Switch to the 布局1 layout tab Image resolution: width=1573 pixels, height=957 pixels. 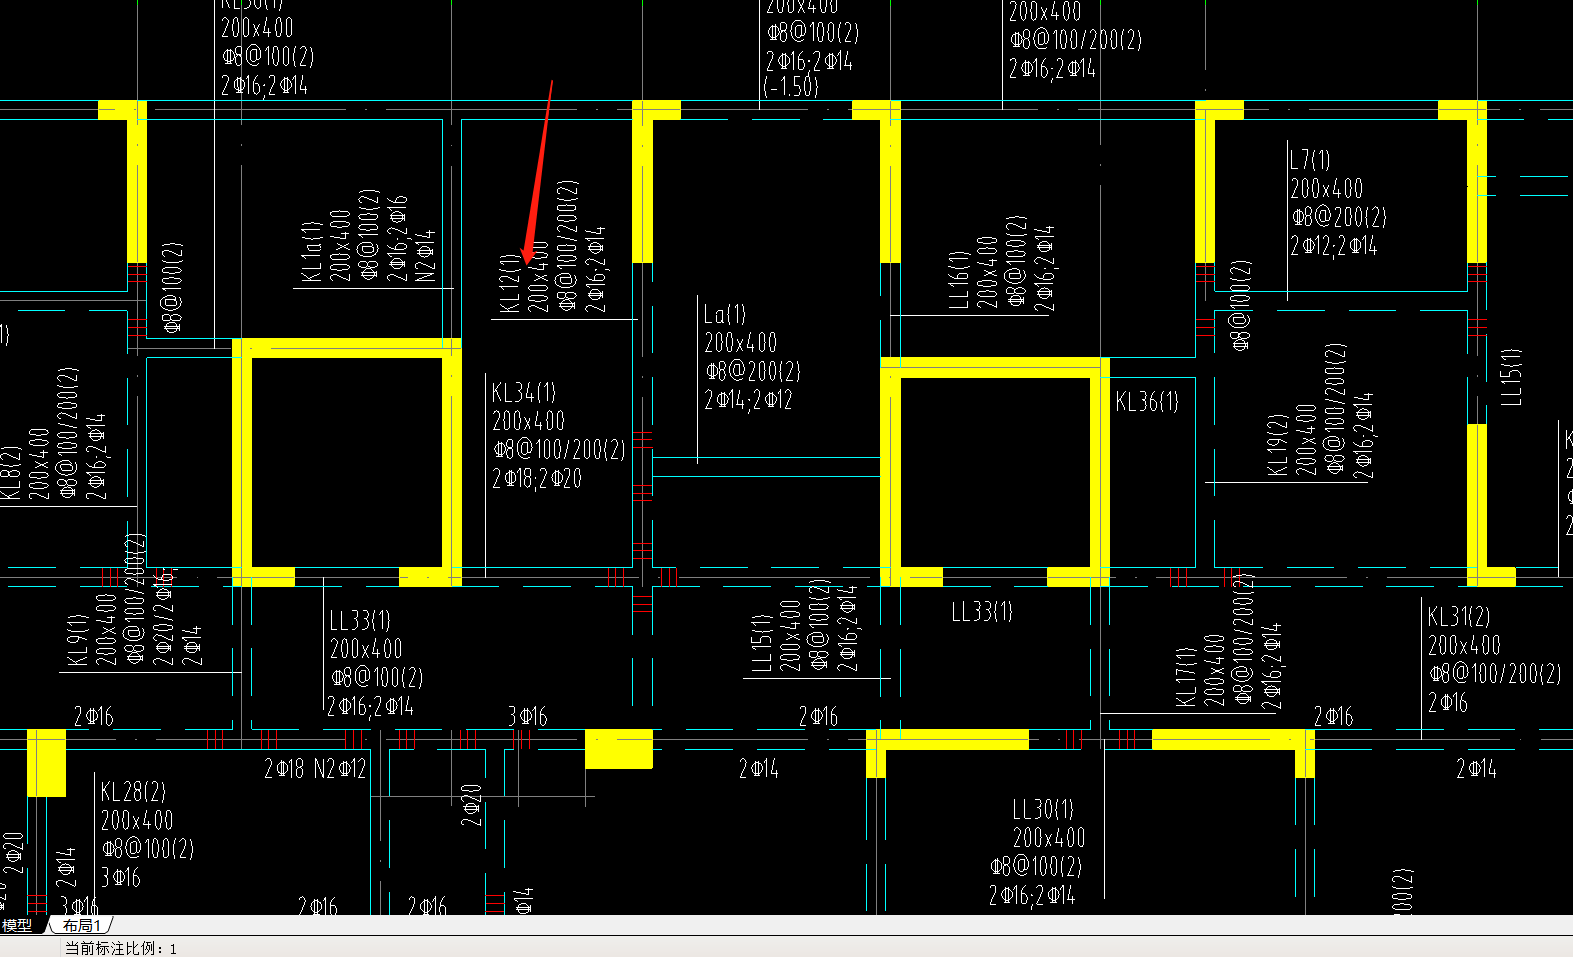(x=81, y=926)
